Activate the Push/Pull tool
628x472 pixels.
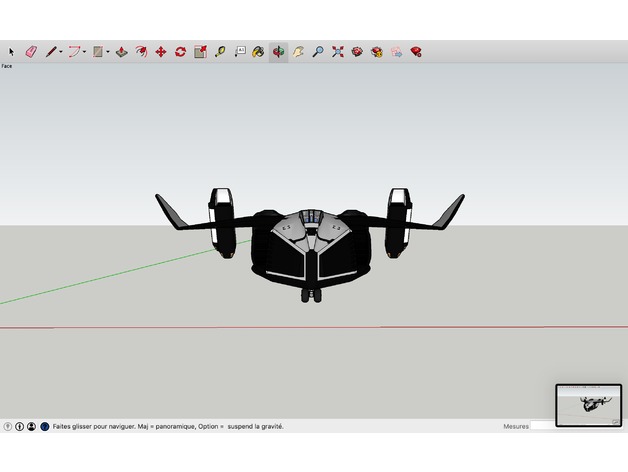(121, 52)
